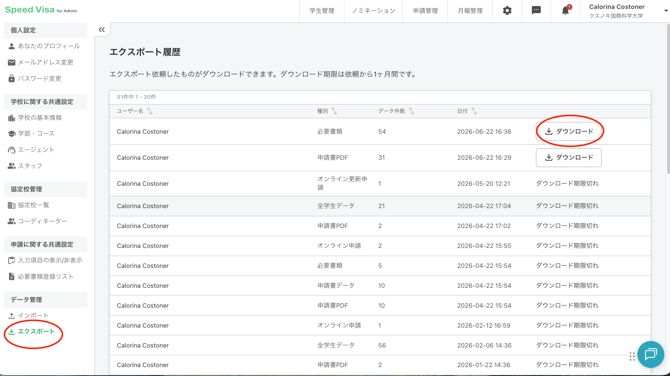Image resolution: width=670 pixels, height=376 pixels.
Task: Open the notifications bell
Action: coord(565,10)
